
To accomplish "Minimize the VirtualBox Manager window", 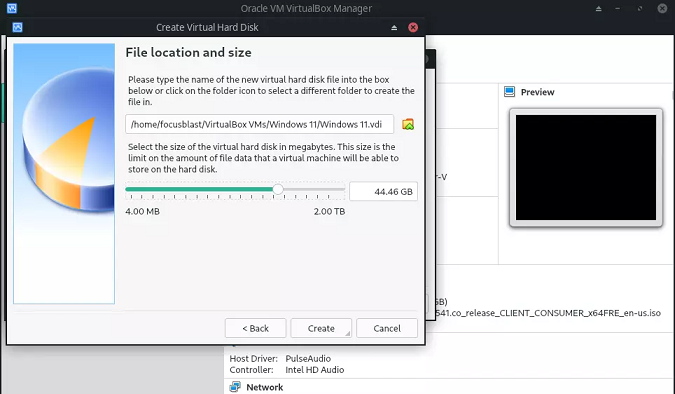I will point(618,9).
